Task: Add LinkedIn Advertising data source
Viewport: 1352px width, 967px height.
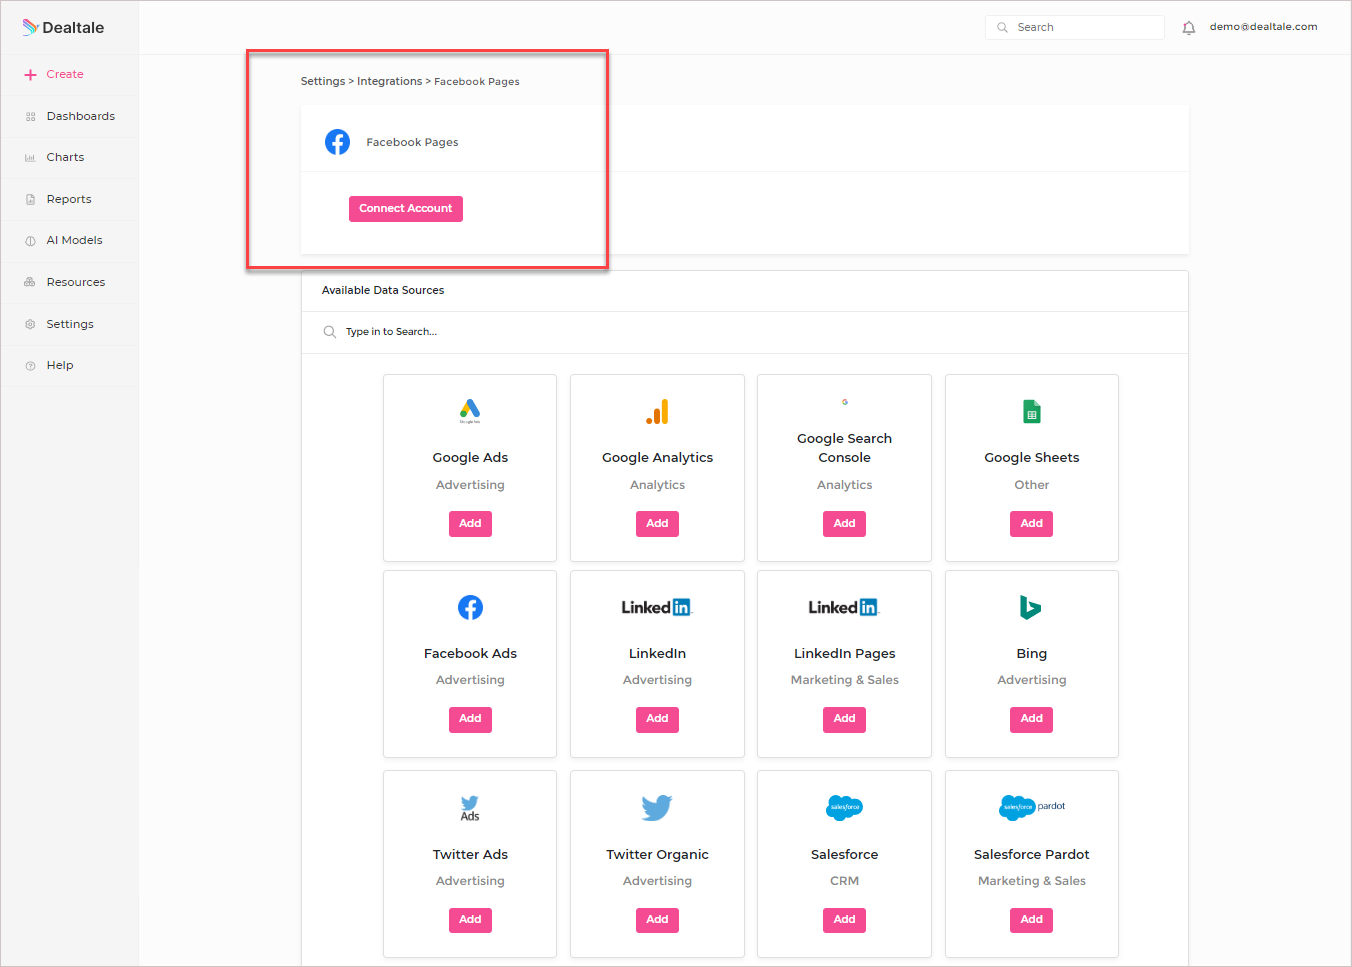Action: [657, 719]
